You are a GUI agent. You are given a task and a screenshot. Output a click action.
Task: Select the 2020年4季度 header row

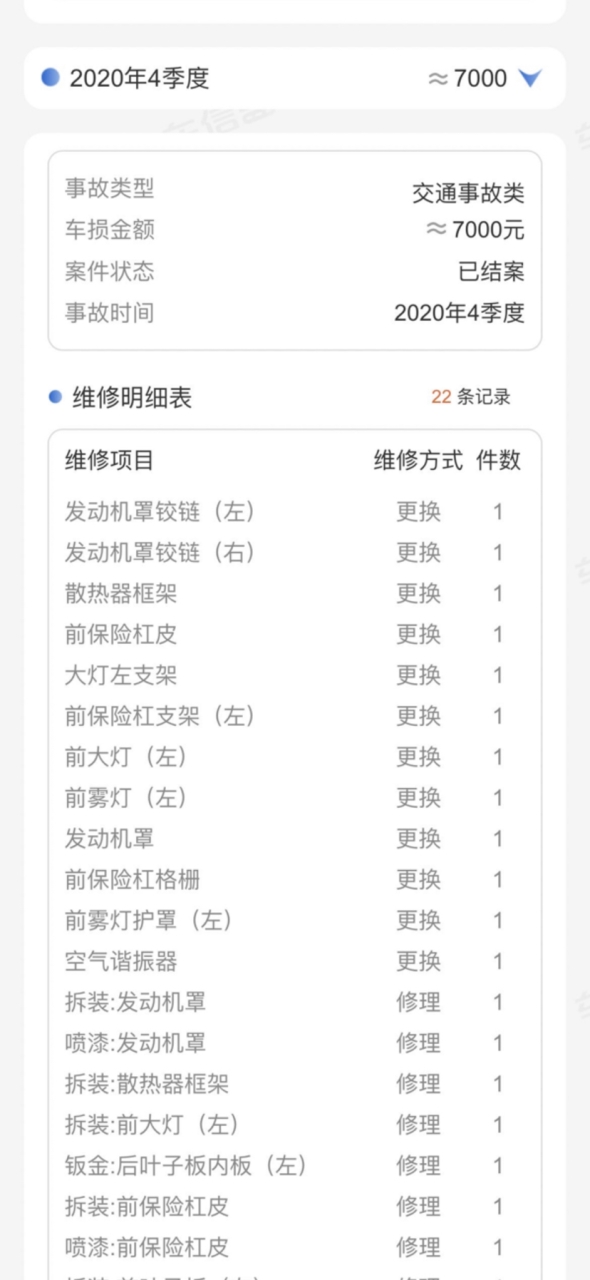click(x=295, y=78)
